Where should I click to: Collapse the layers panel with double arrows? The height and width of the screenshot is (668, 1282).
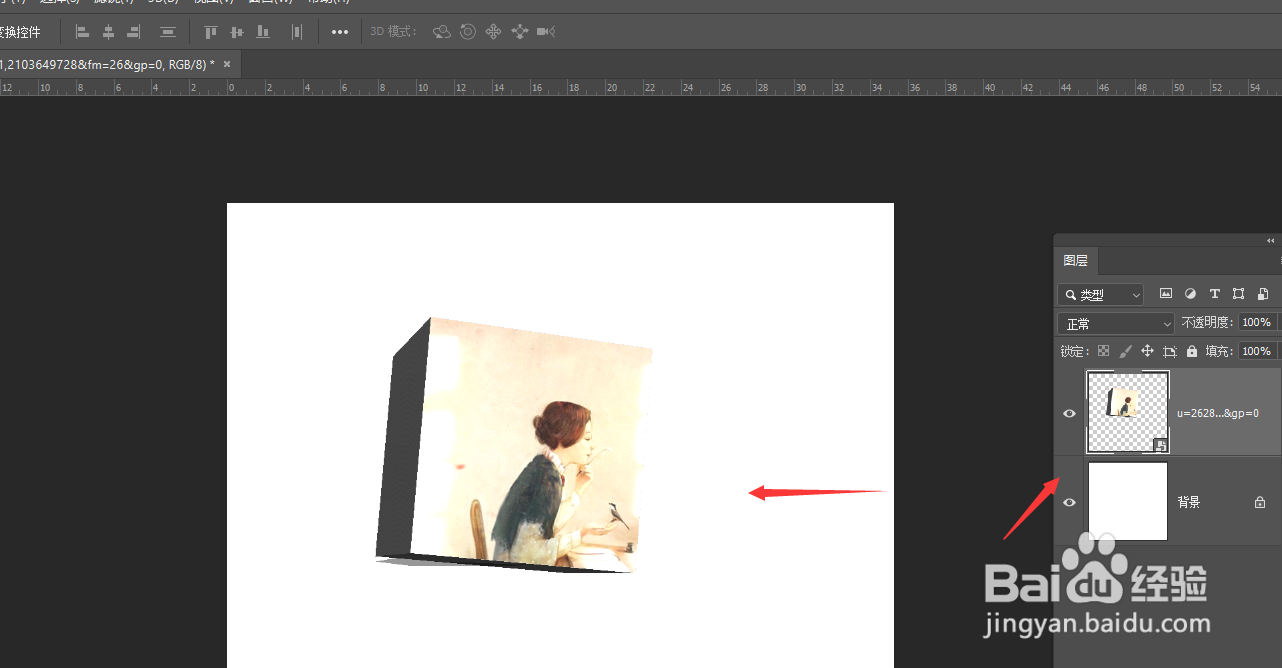pos(1270,240)
